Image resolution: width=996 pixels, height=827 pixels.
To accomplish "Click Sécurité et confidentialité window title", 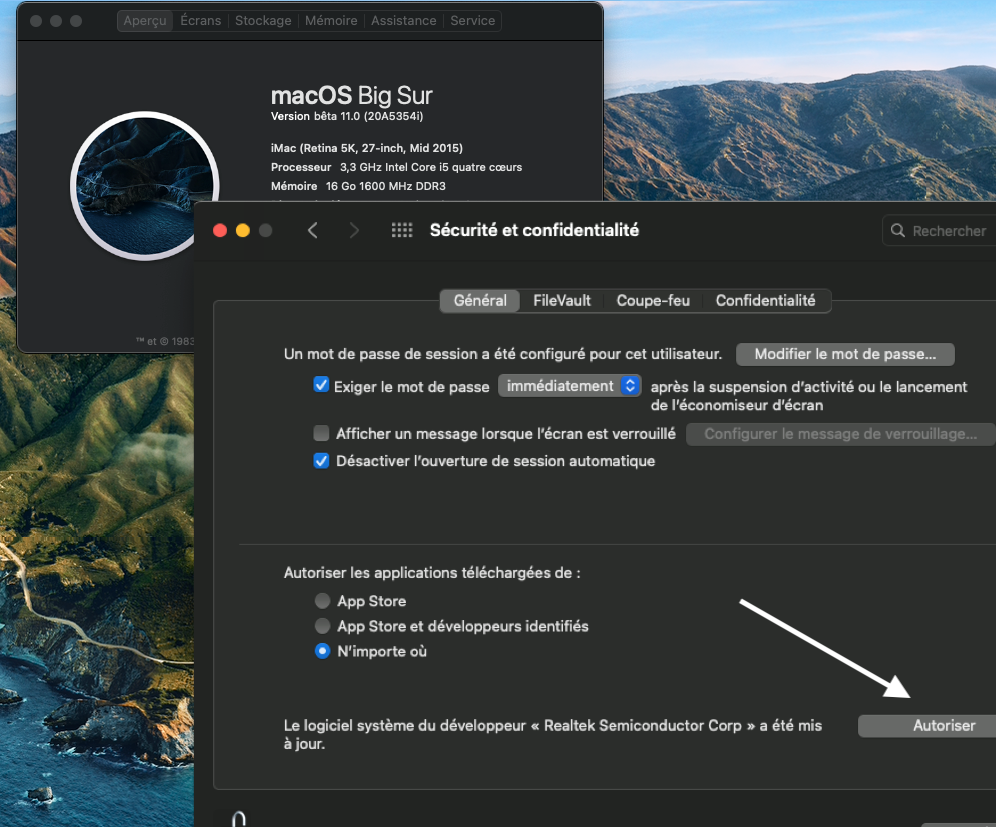I will pos(534,230).
